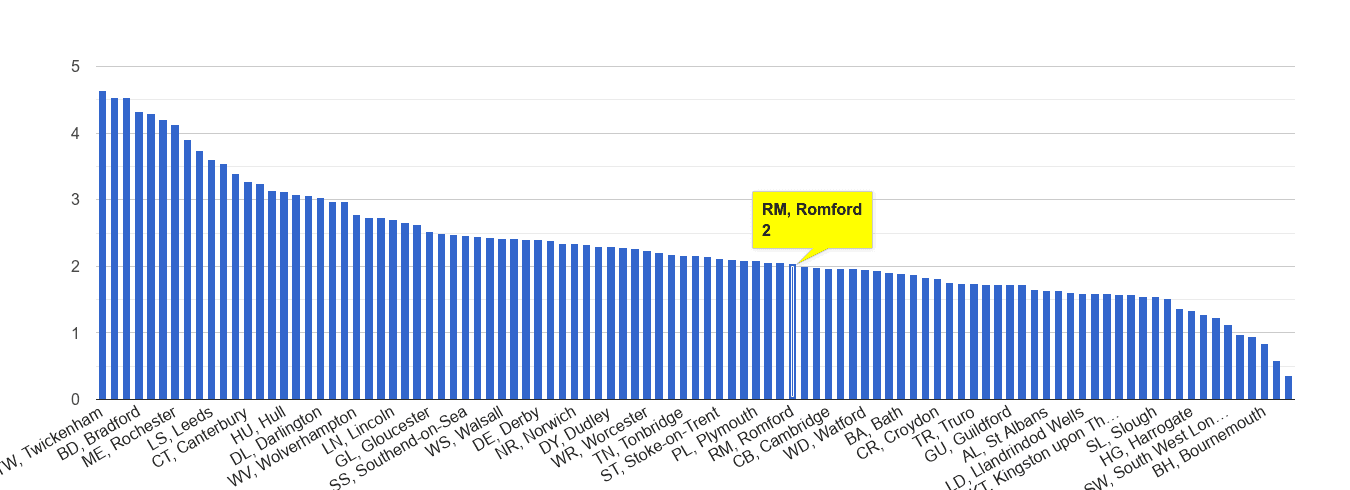This screenshot has height=490, width=1350.
Task: Select the WV, Wolverhampton bar
Action: click(x=356, y=307)
